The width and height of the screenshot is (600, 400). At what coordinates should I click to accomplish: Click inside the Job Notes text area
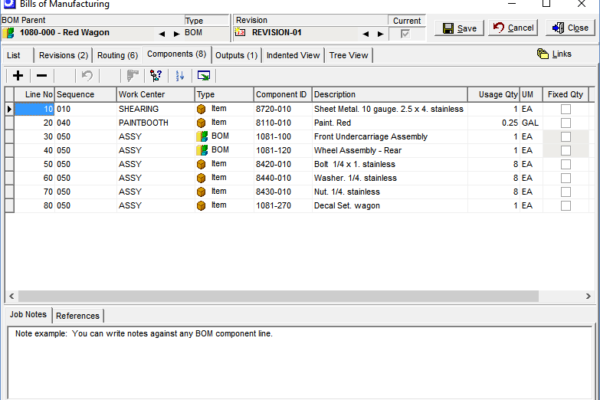click(300, 364)
